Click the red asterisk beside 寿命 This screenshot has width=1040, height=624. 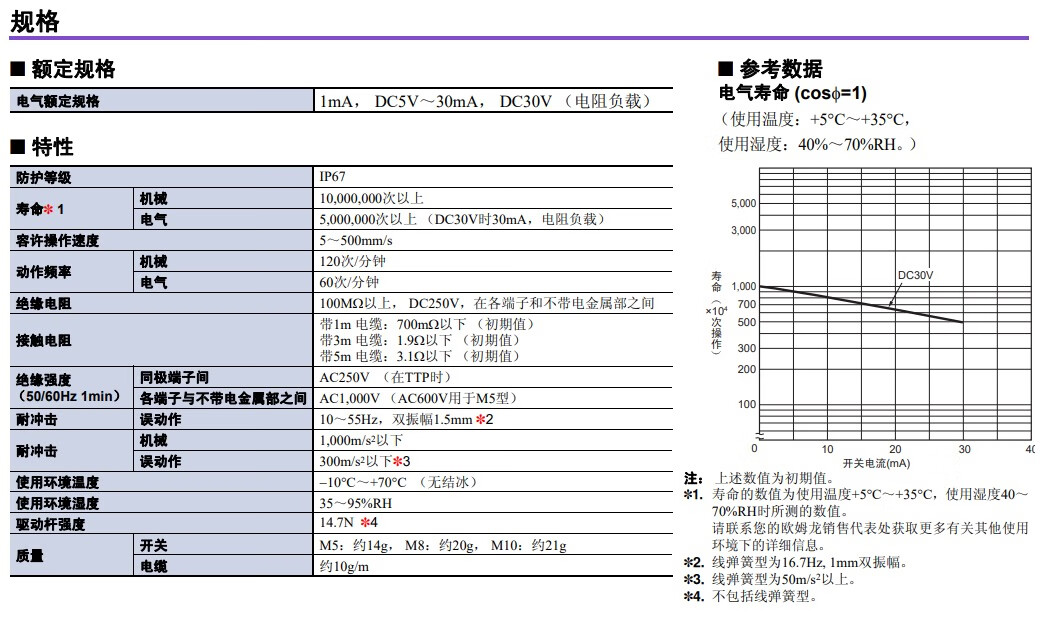(x=48, y=209)
